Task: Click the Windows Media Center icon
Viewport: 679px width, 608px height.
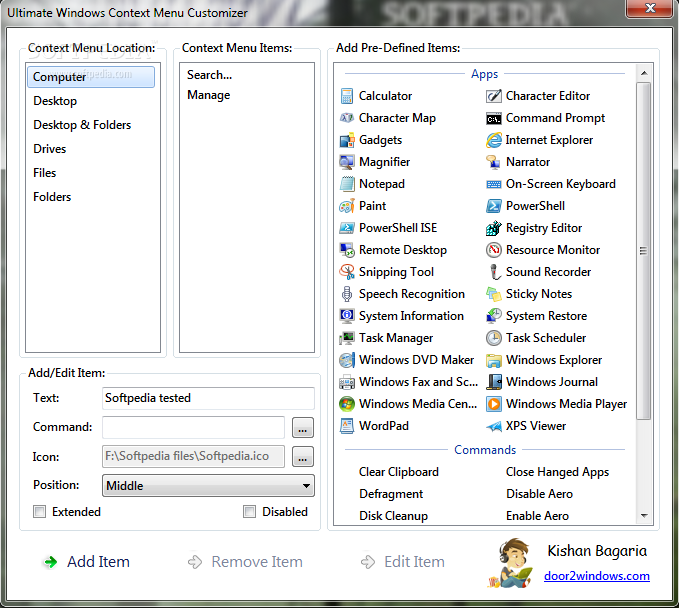Action: point(346,404)
